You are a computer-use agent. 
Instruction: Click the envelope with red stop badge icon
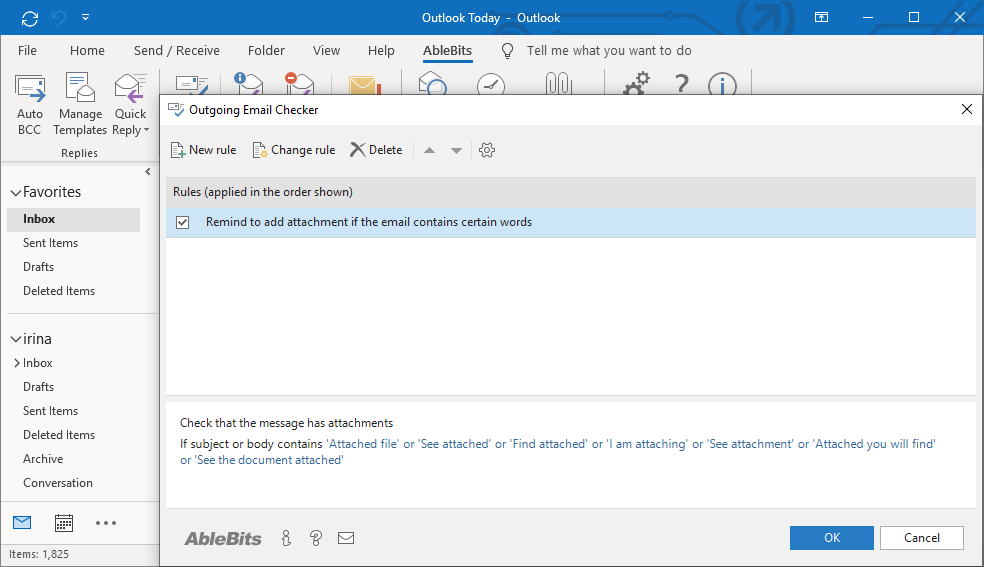pos(299,83)
